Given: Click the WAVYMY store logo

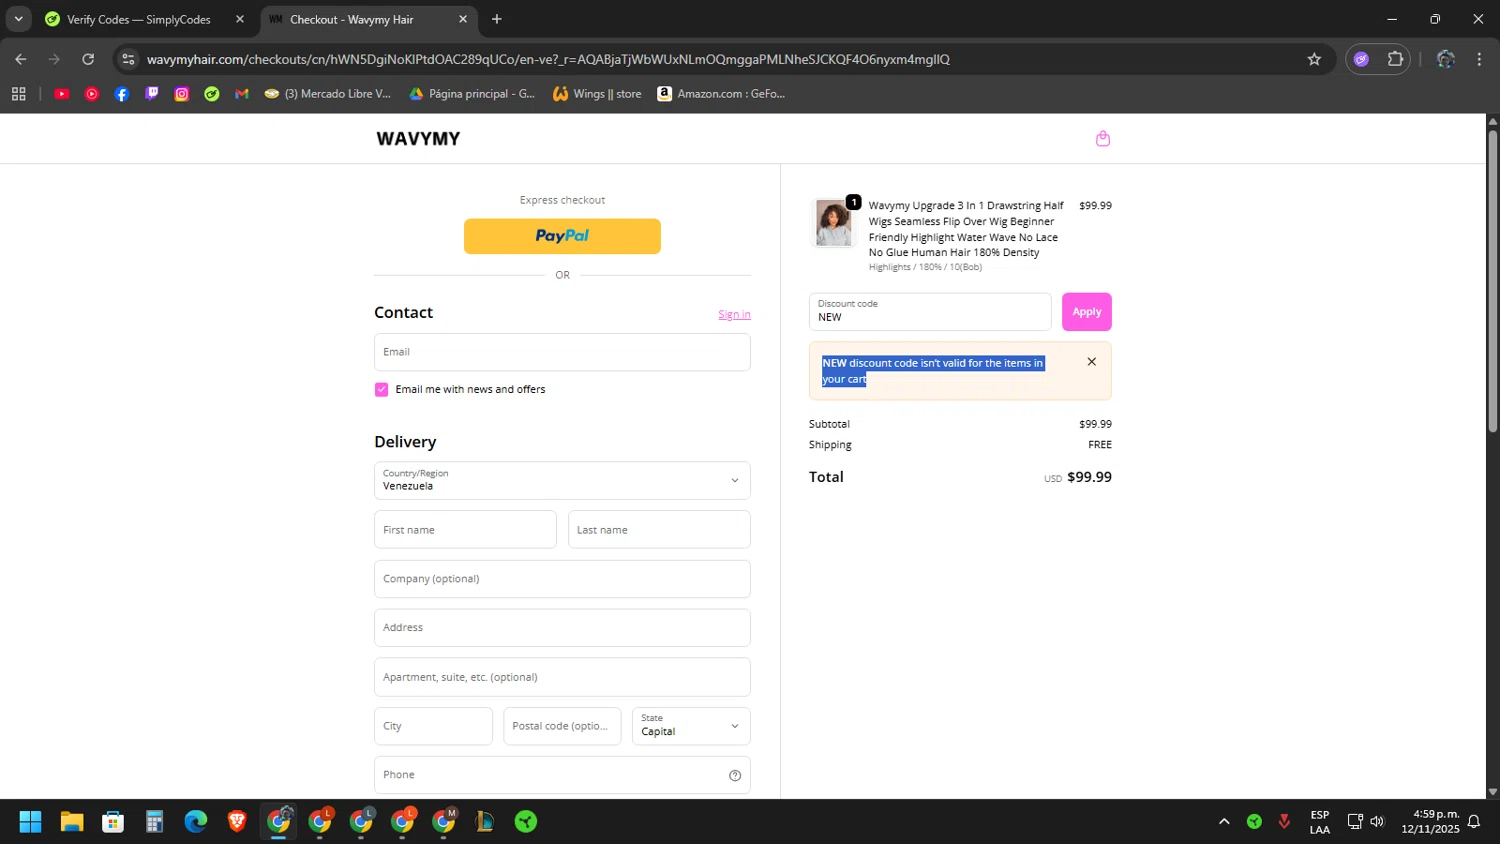Looking at the screenshot, I should 418,139.
